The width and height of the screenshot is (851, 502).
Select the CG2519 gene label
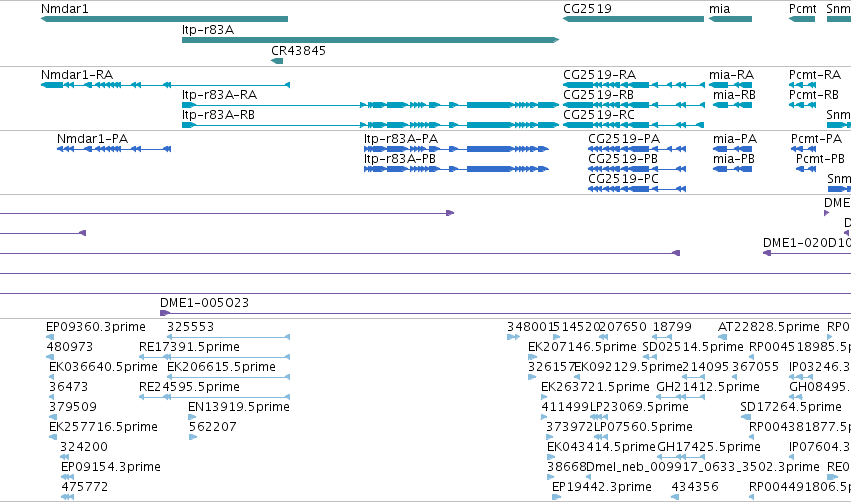(587, 9)
